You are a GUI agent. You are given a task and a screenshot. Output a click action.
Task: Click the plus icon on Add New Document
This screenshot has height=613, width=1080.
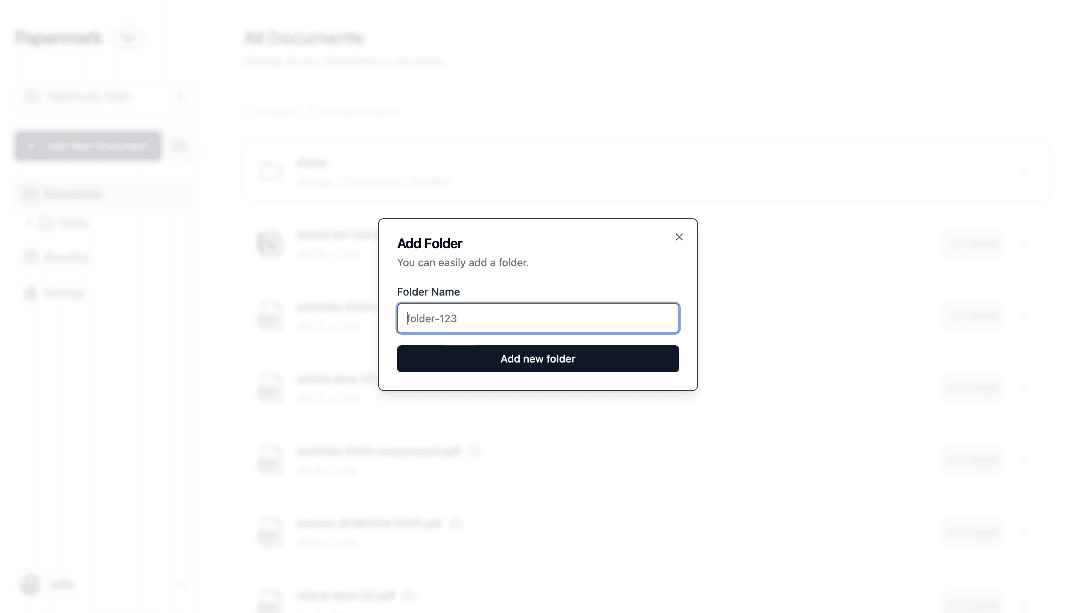click(30, 145)
